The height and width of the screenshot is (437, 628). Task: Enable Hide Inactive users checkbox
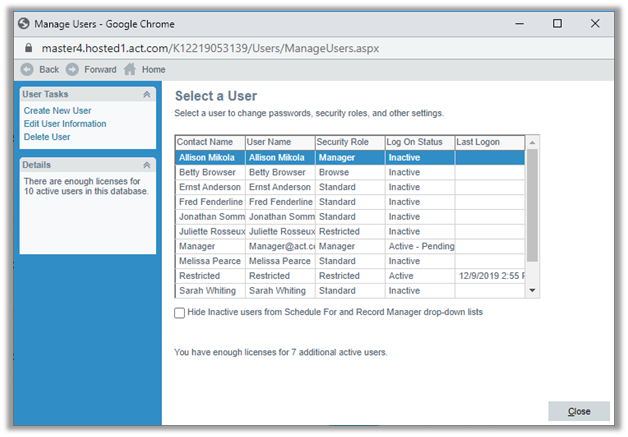click(x=180, y=313)
